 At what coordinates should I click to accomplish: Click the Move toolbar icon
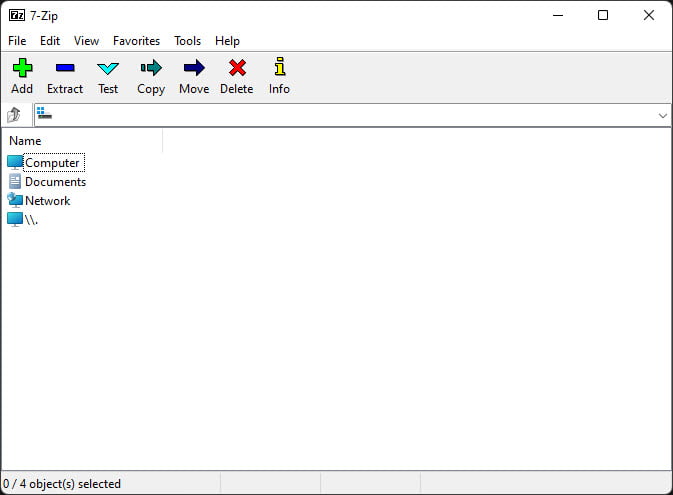pyautogui.click(x=194, y=68)
